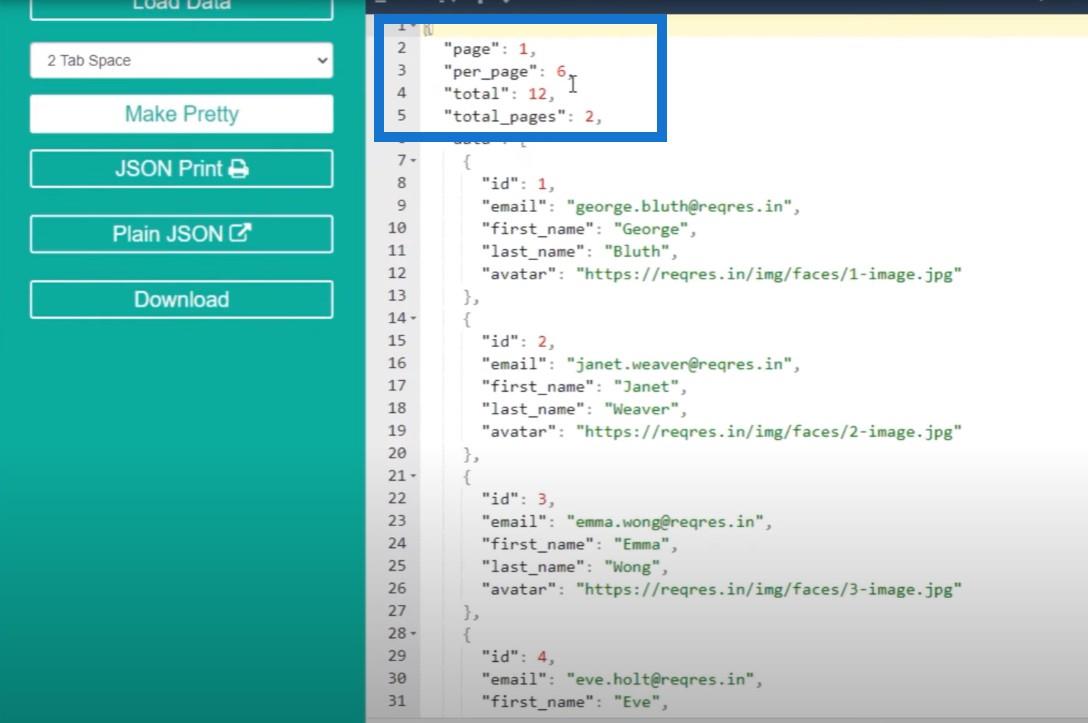The width and height of the screenshot is (1088, 723).
Task: Click the "George" first name value
Action: click(x=651, y=229)
